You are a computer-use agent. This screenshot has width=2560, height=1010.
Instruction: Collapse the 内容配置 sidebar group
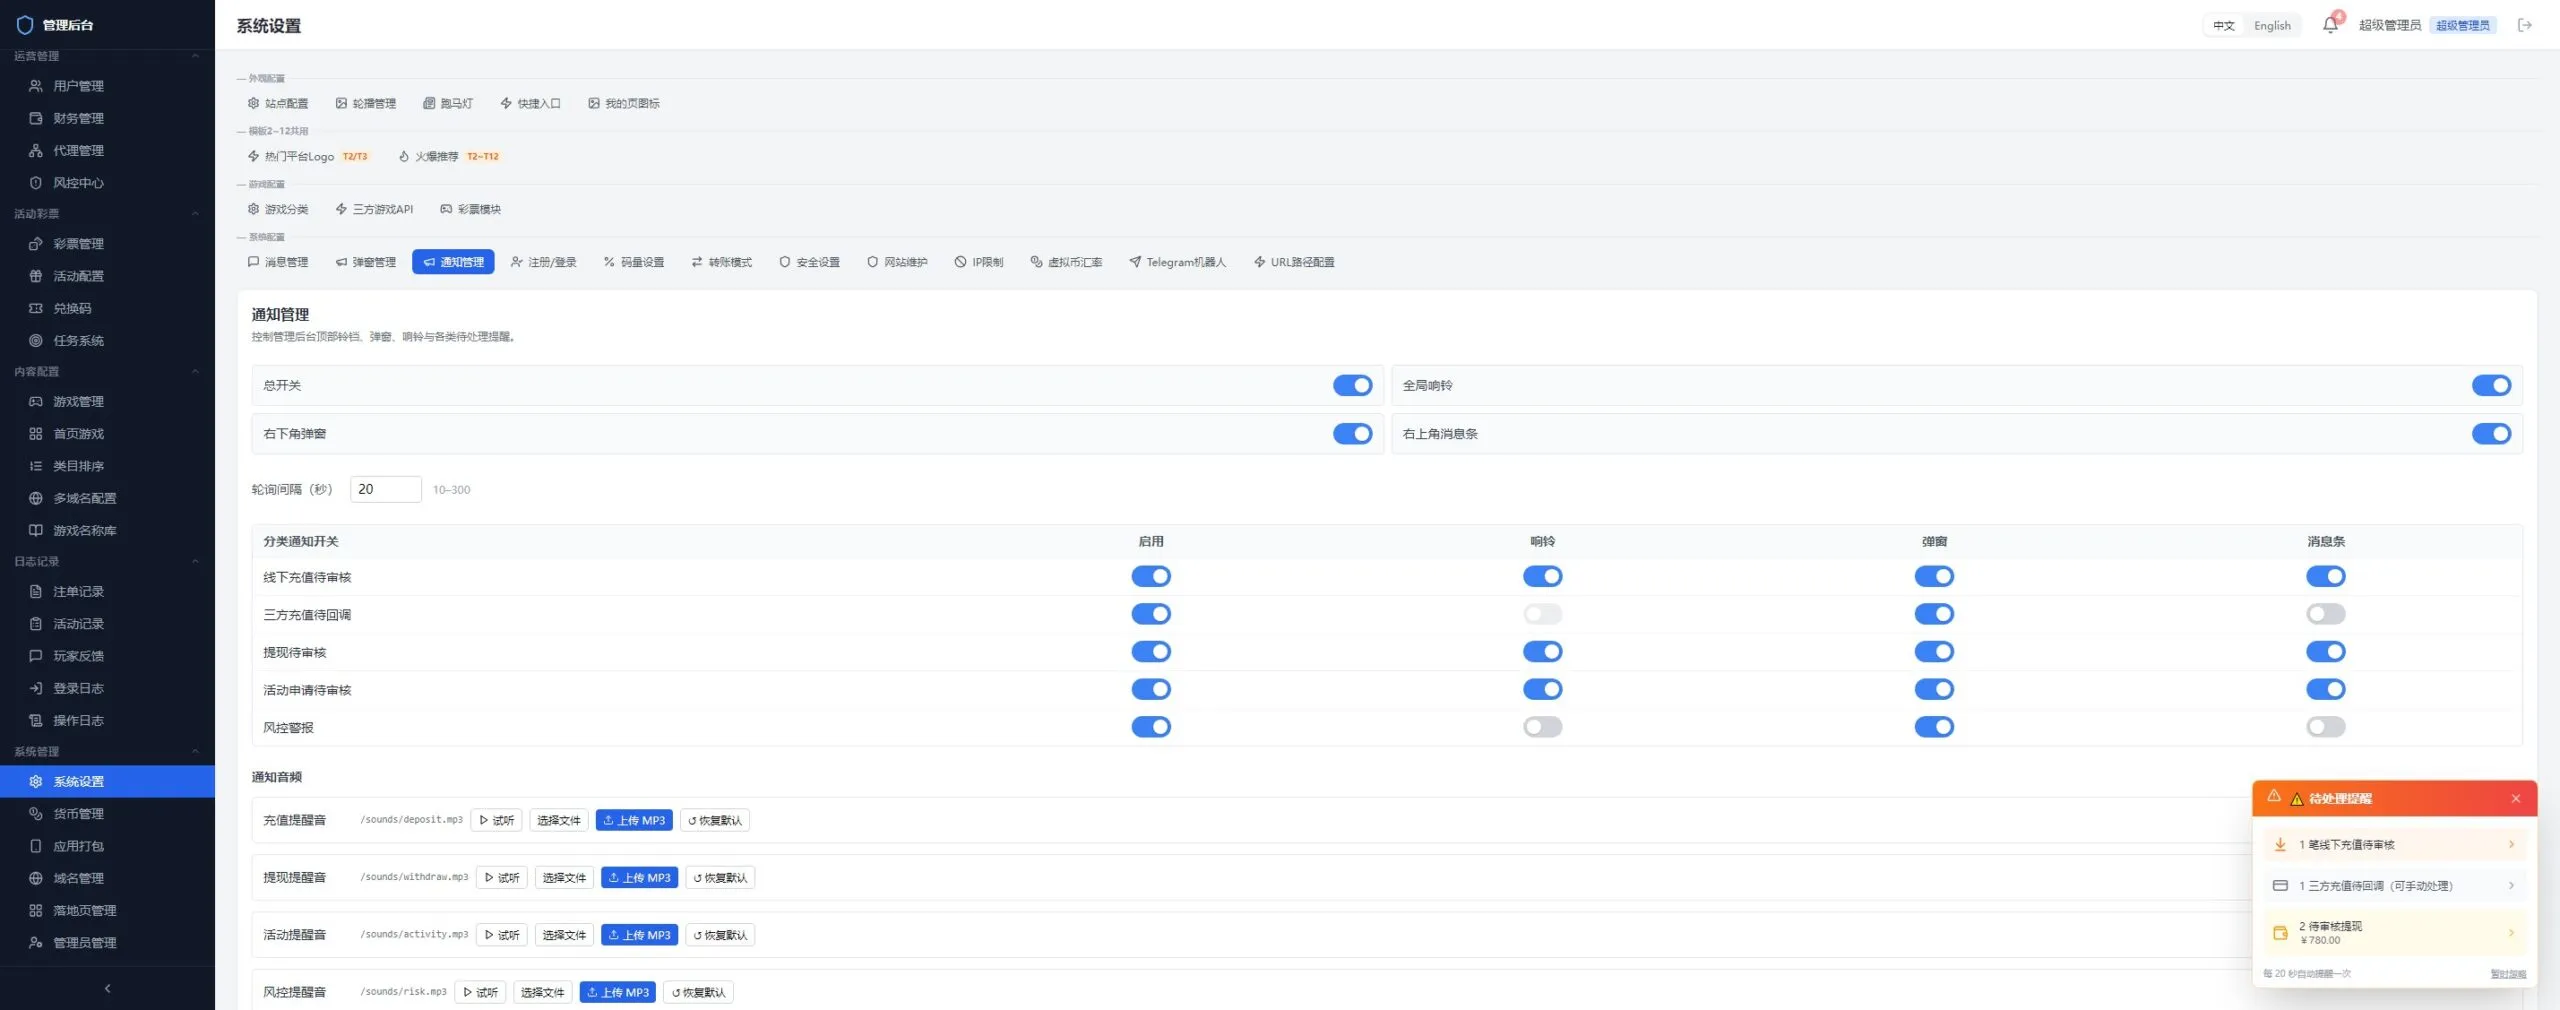pyautogui.click(x=107, y=372)
